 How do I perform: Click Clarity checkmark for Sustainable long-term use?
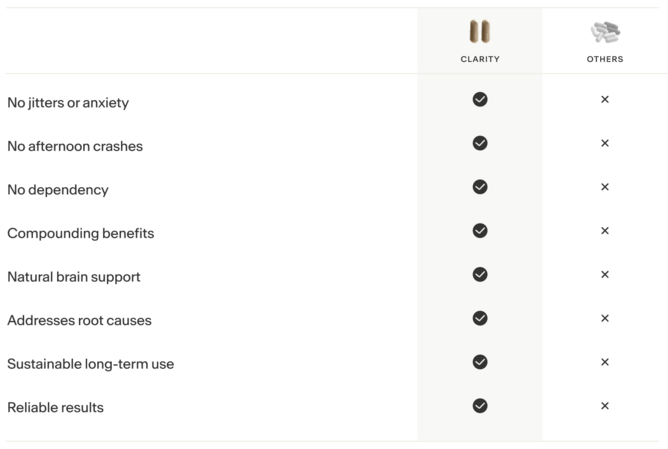480,362
